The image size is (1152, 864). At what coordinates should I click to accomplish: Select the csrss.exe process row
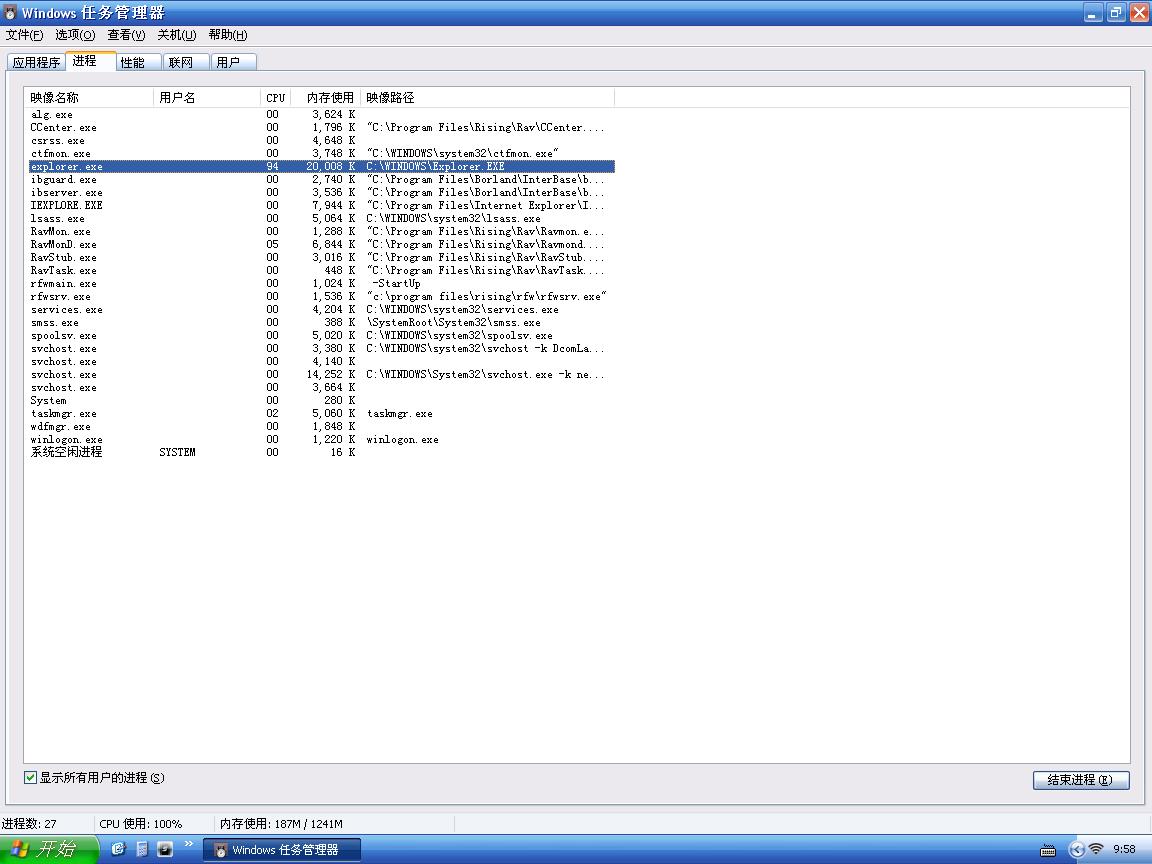[322, 140]
